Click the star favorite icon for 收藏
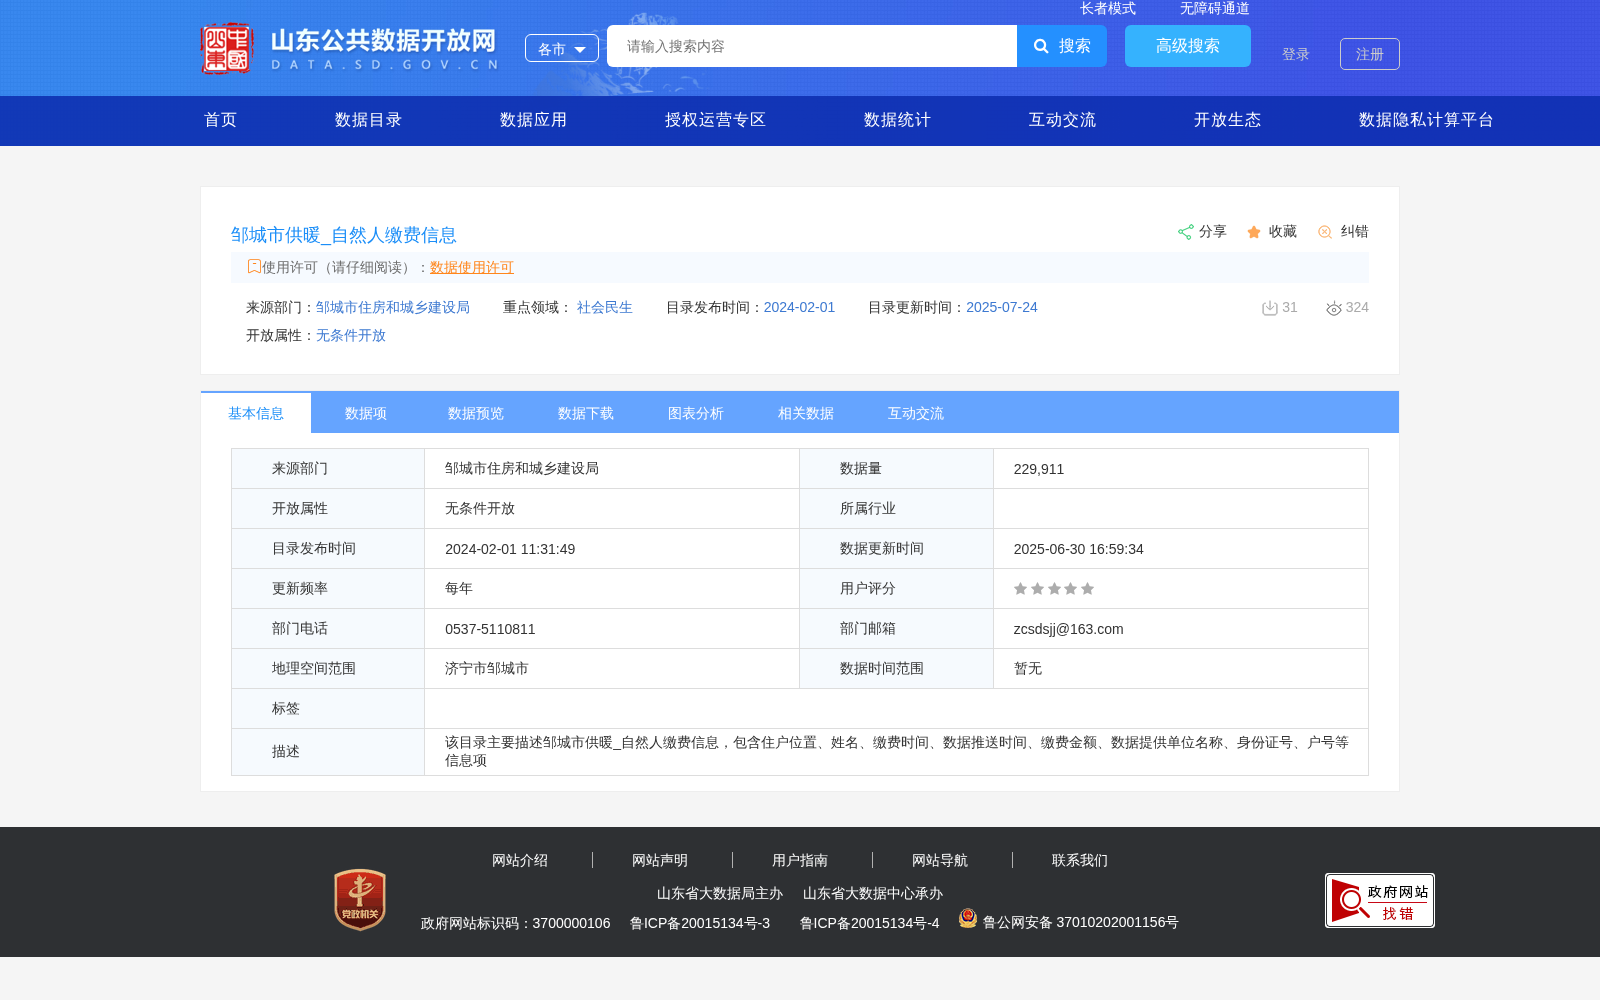This screenshot has height=1000, width=1600. click(1254, 232)
